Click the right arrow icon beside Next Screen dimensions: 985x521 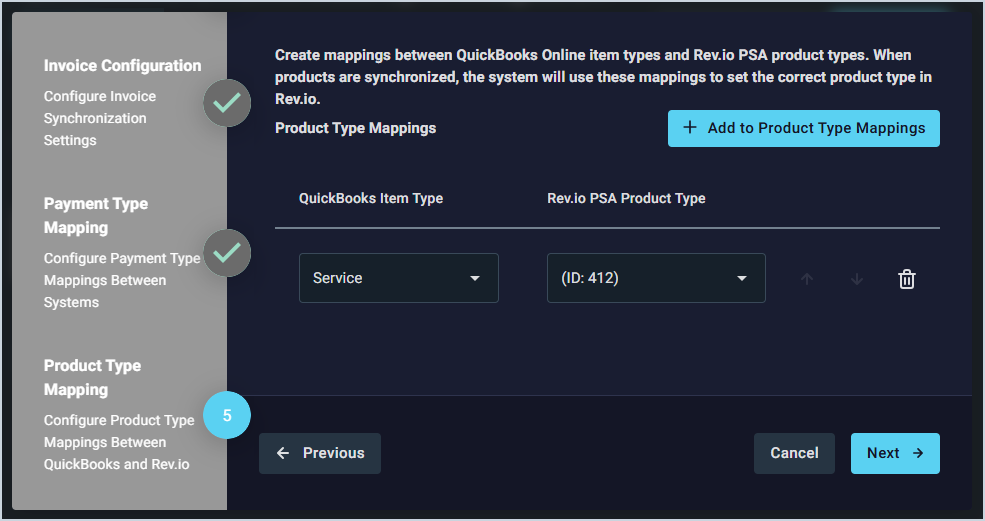[x=917, y=453]
